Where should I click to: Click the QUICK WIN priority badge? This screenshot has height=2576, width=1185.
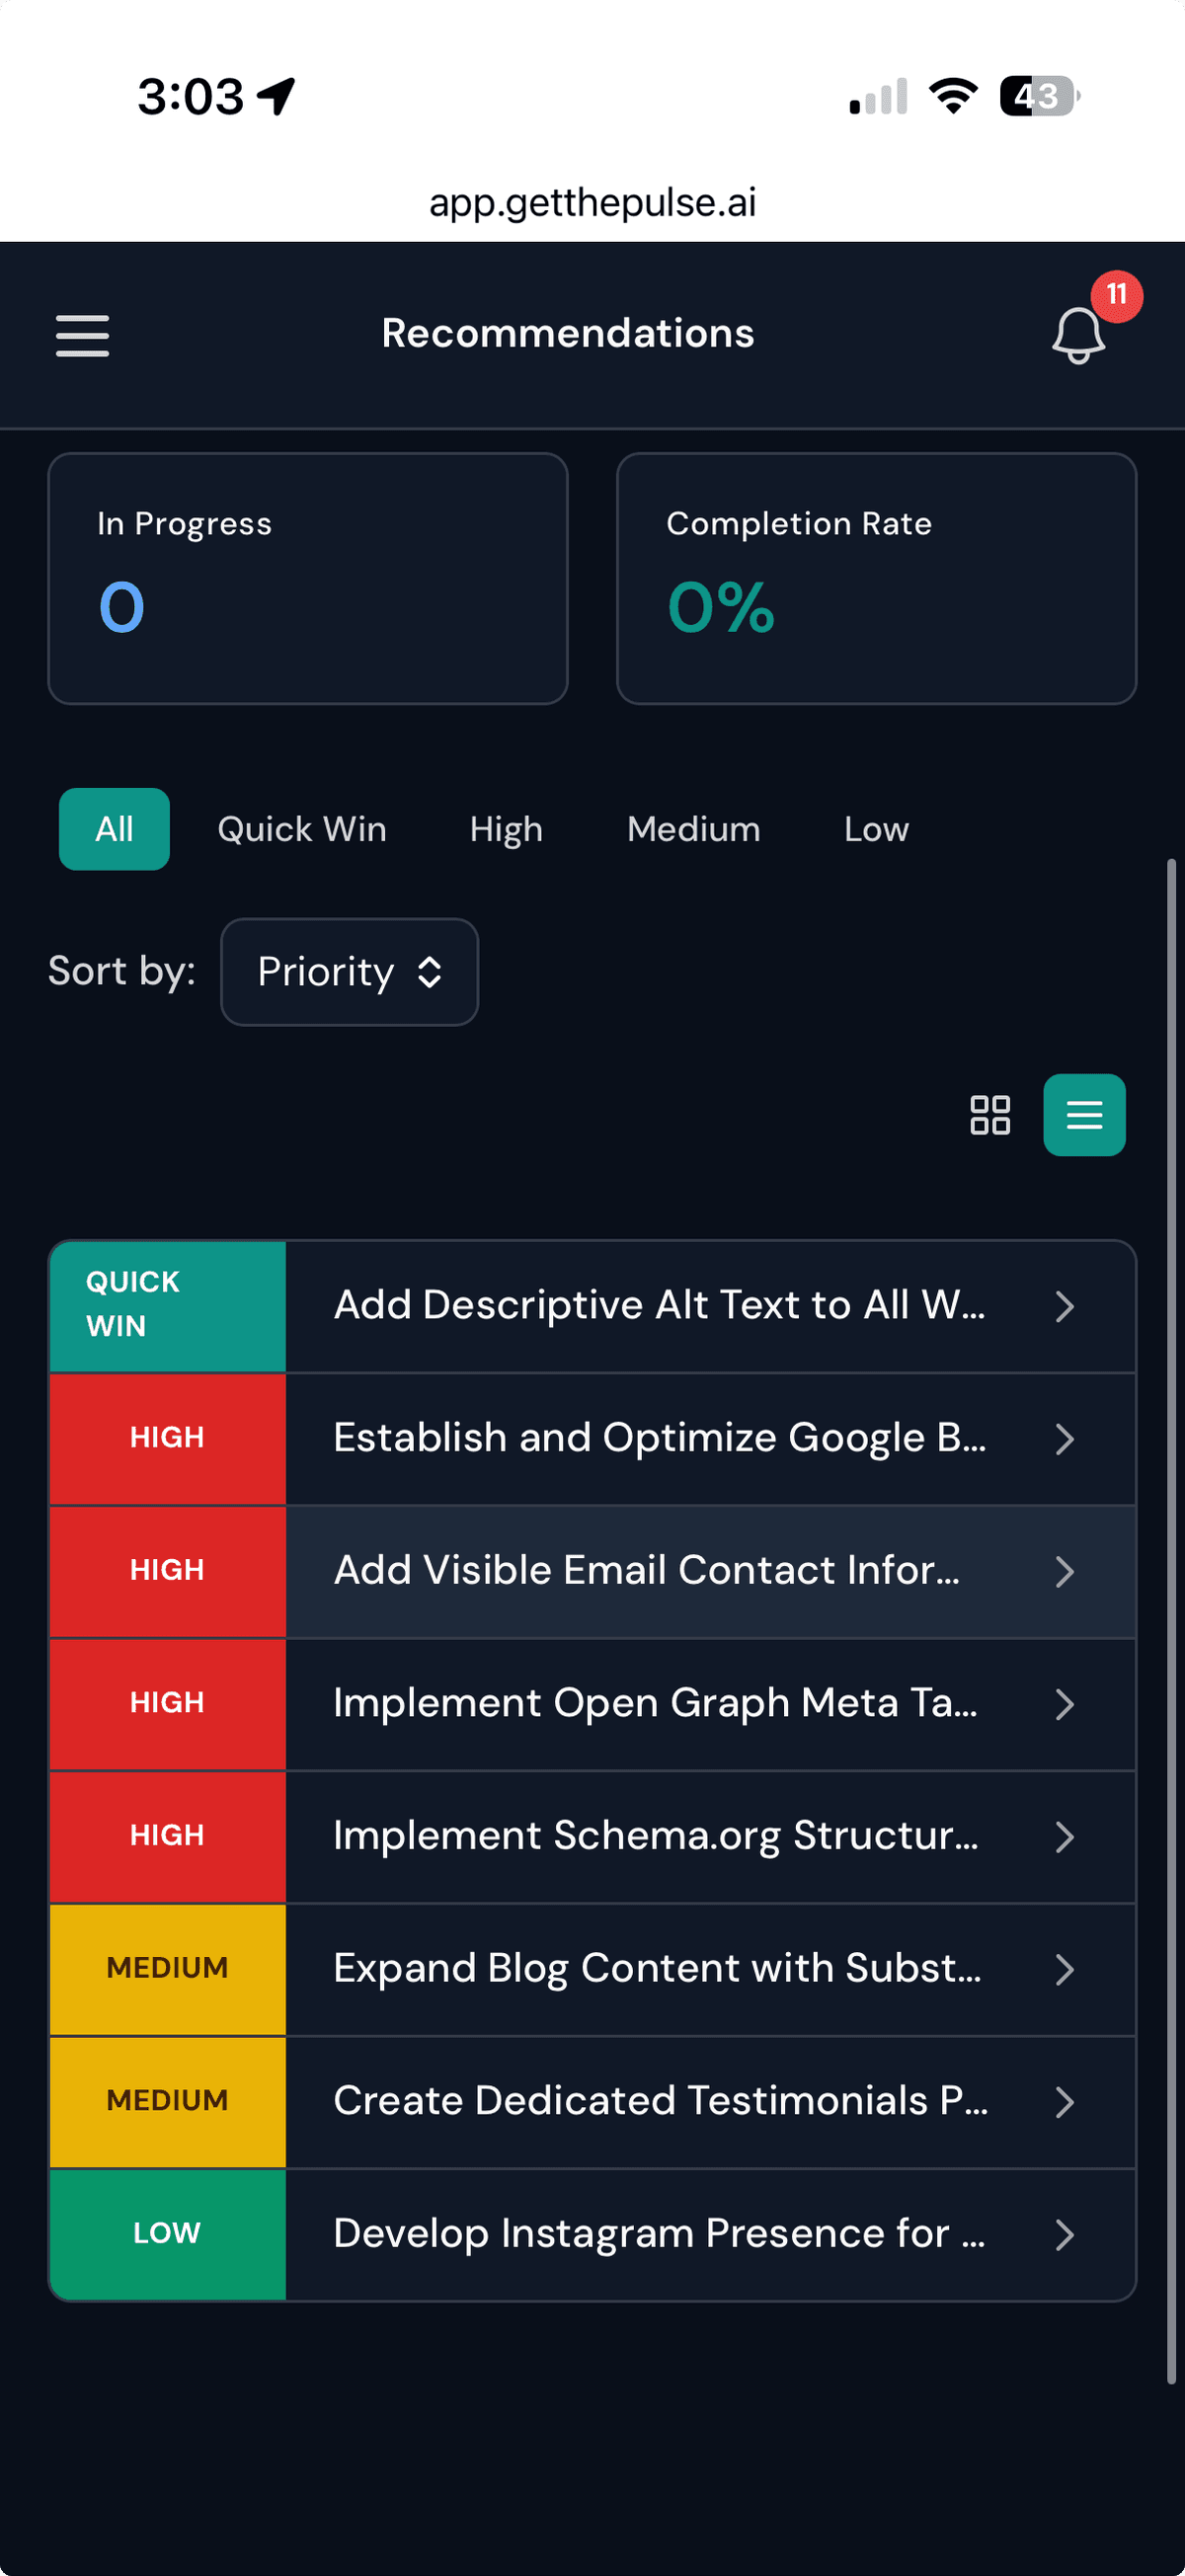(x=166, y=1305)
